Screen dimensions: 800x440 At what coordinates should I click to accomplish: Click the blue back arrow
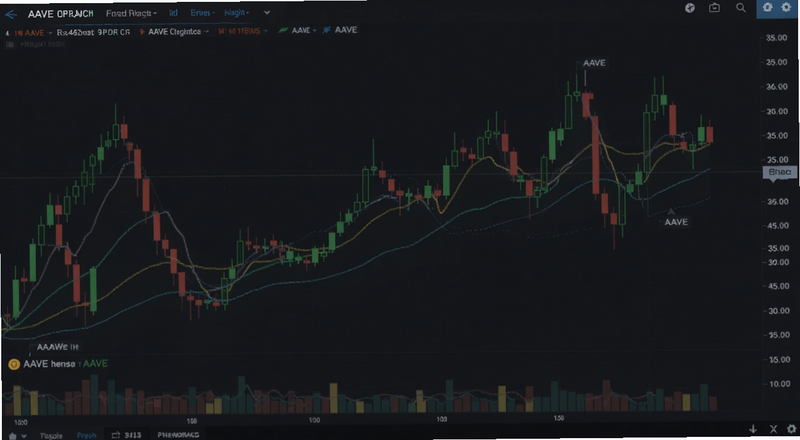click(x=11, y=14)
